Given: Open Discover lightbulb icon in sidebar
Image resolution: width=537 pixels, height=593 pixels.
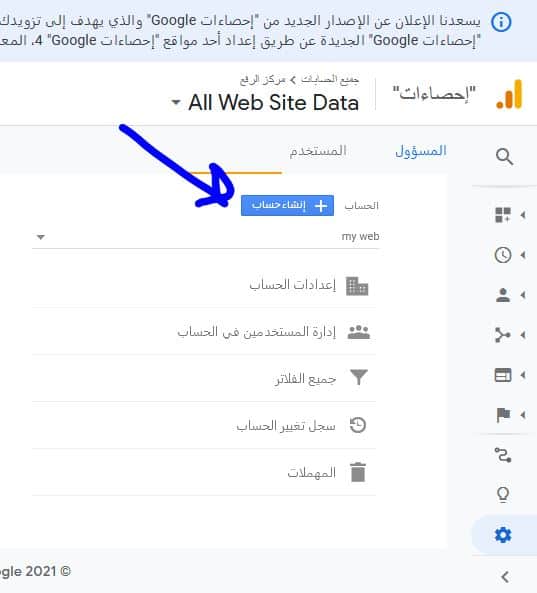Looking at the screenshot, I should [x=503, y=495].
